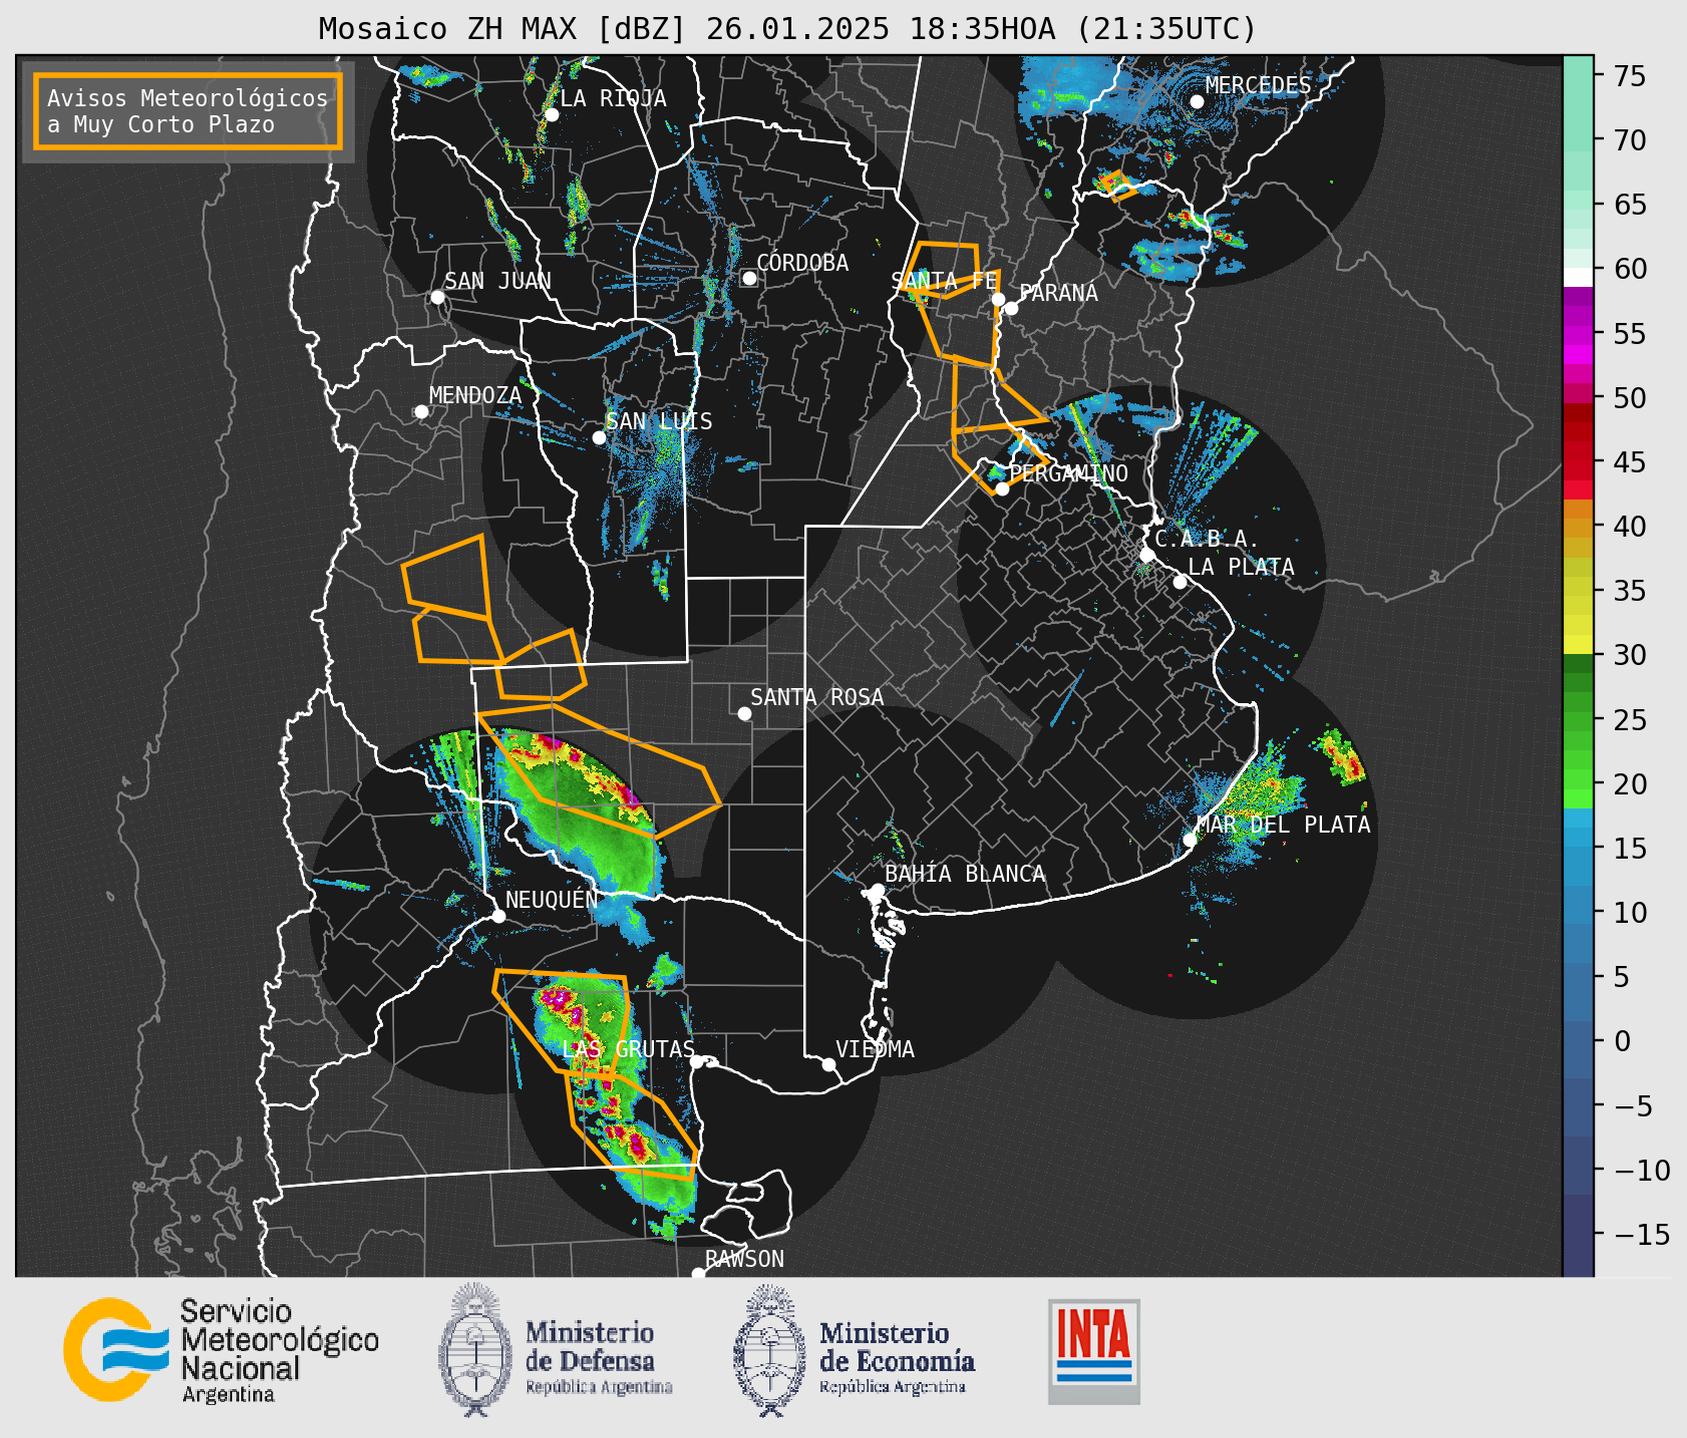Screen dimensions: 1687x1438
Task: Click the white dot marking Mendoza
Action: (421, 412)
